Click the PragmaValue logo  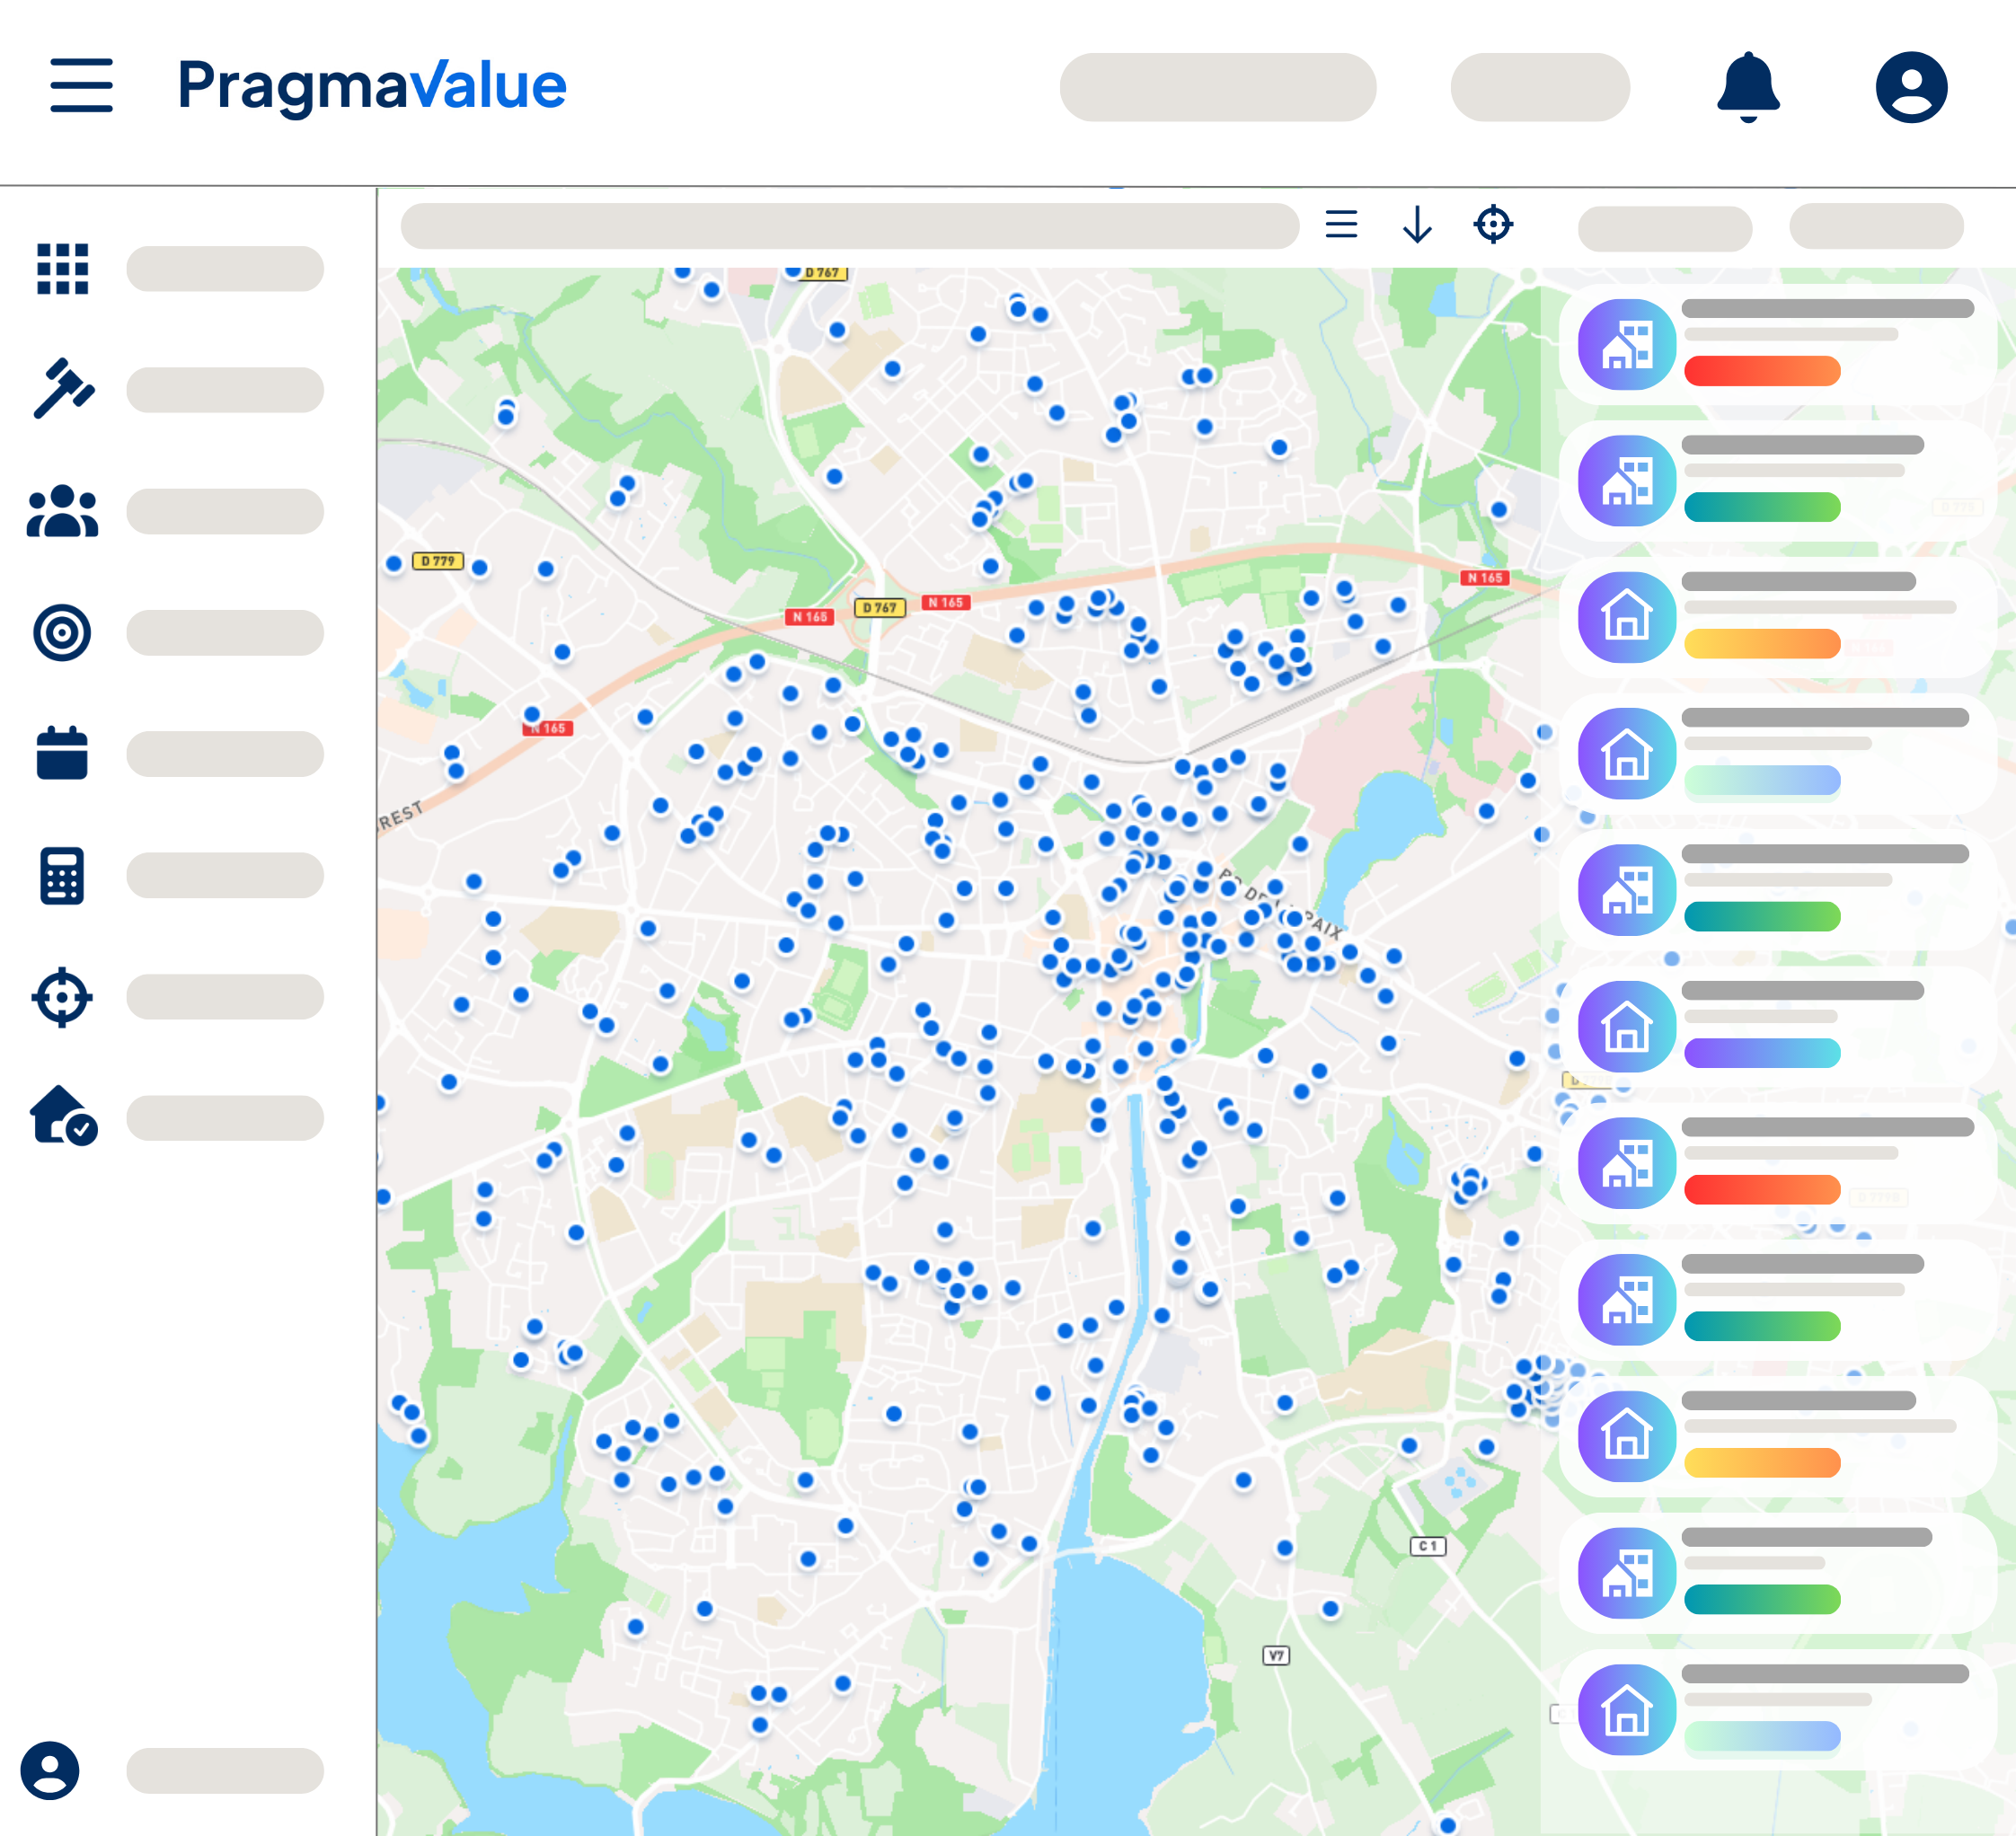pyautogui.click(x=371, y=86)
